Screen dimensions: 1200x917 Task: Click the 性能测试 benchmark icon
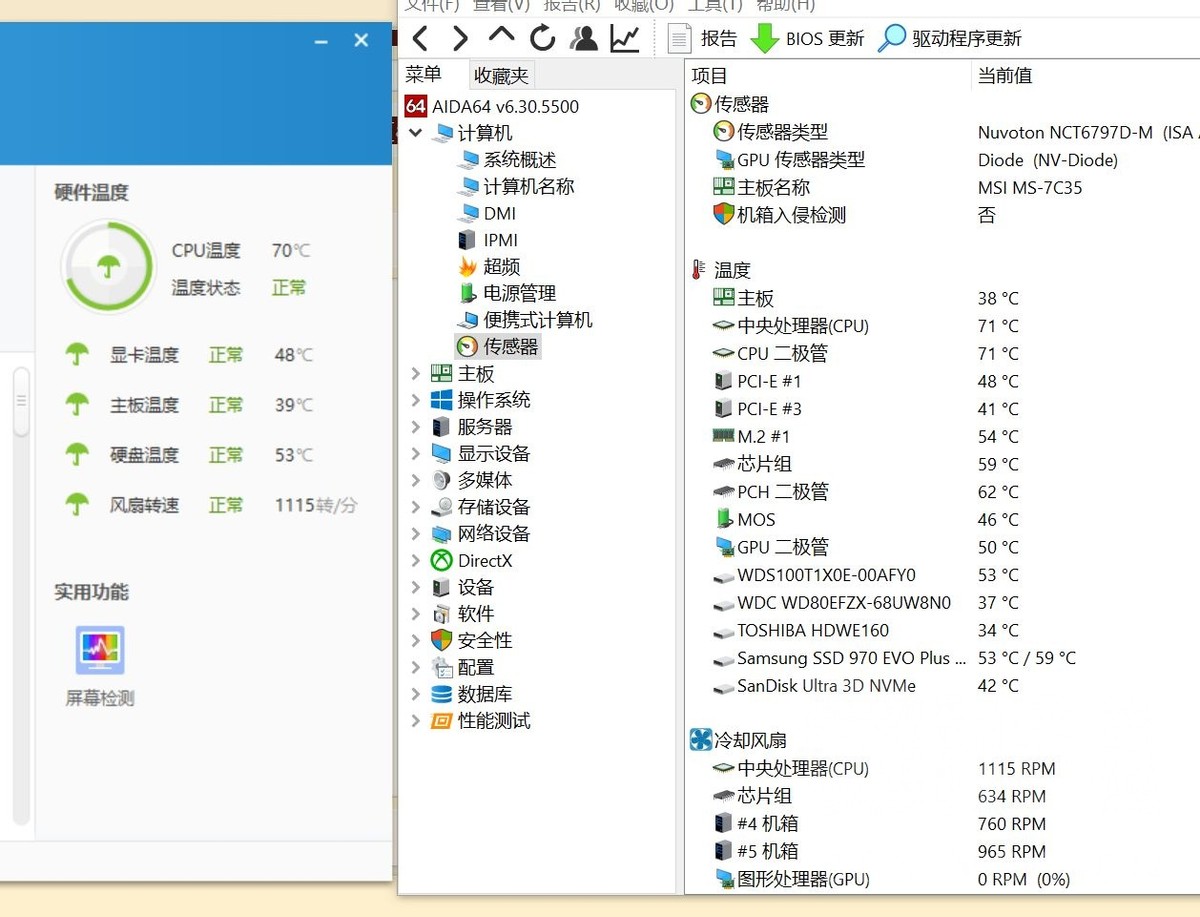(441, 721)
